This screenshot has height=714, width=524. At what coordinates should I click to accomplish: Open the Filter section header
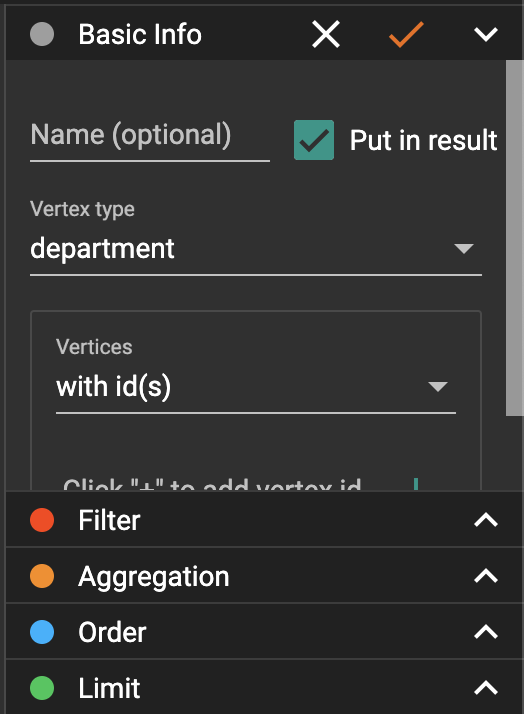point(264,520)
